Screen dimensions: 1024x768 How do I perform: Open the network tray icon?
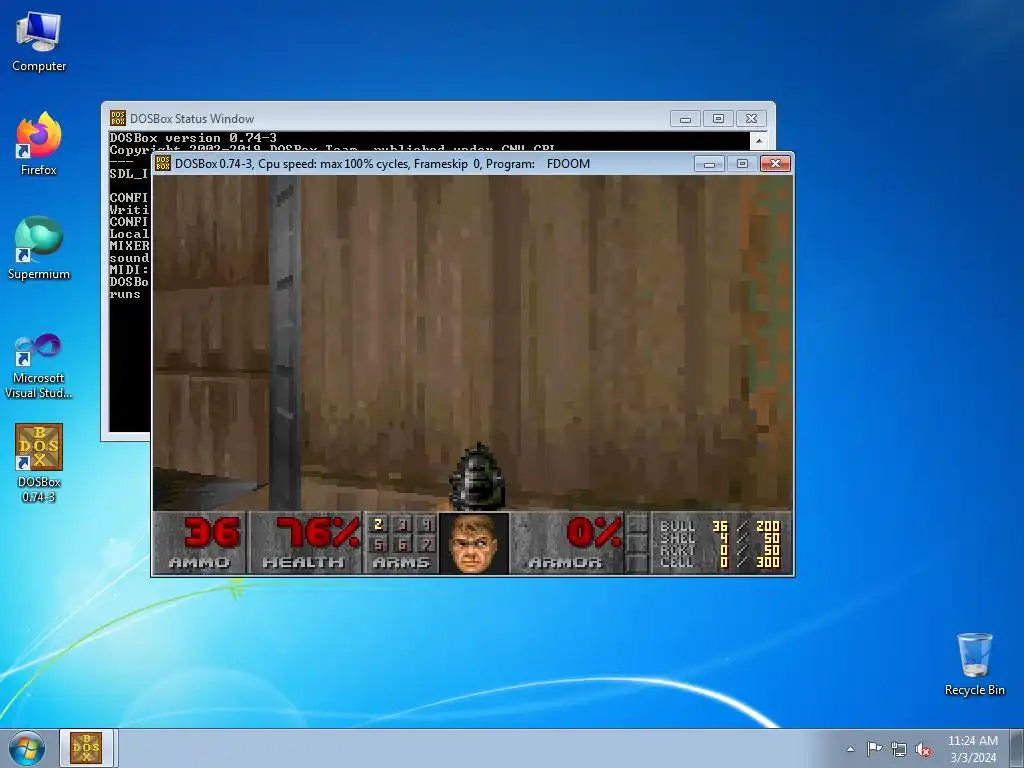pyautogui.click(x=899, y=749)
